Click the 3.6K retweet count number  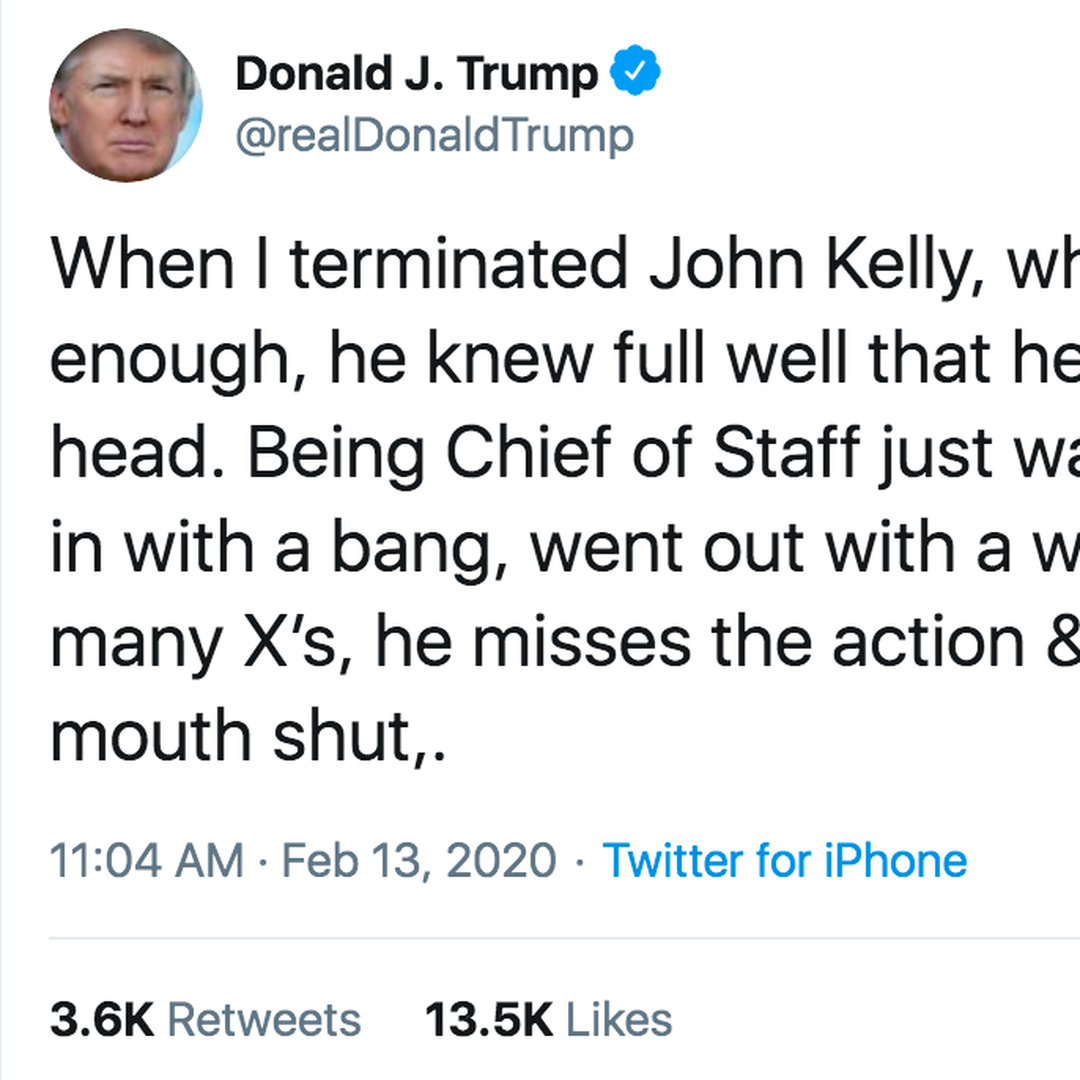[102, 1021]
